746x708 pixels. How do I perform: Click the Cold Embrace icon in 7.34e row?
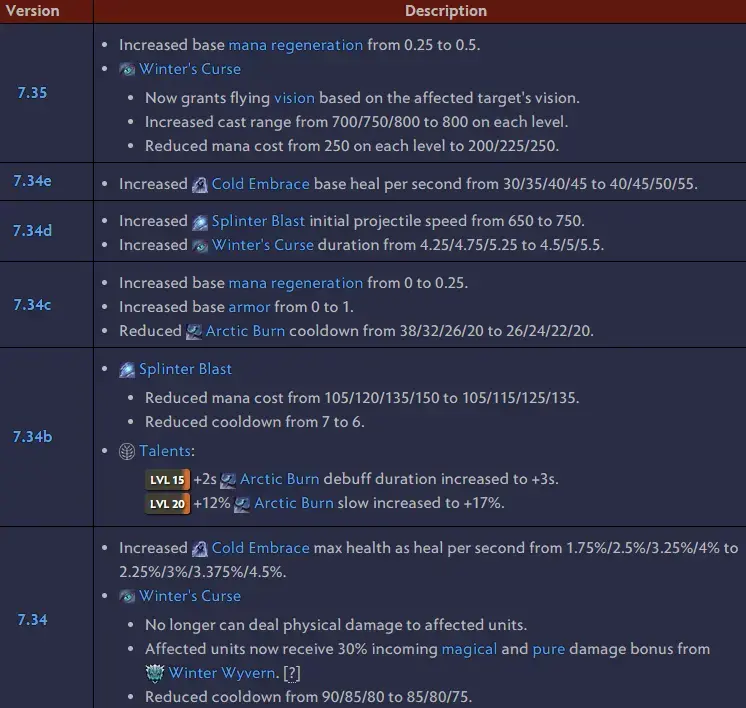[200, 185]
